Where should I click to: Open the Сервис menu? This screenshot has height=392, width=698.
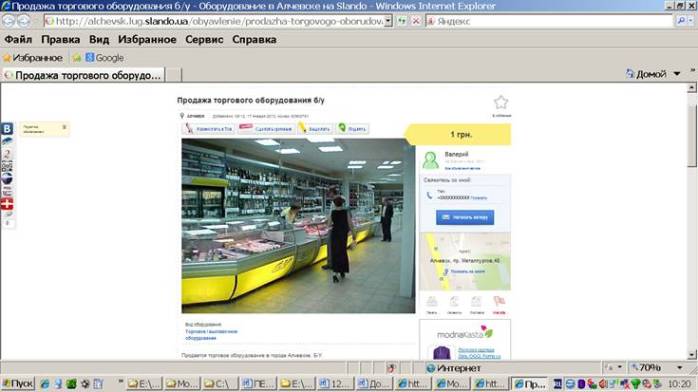pyautogui.click(x=204, y=40)
